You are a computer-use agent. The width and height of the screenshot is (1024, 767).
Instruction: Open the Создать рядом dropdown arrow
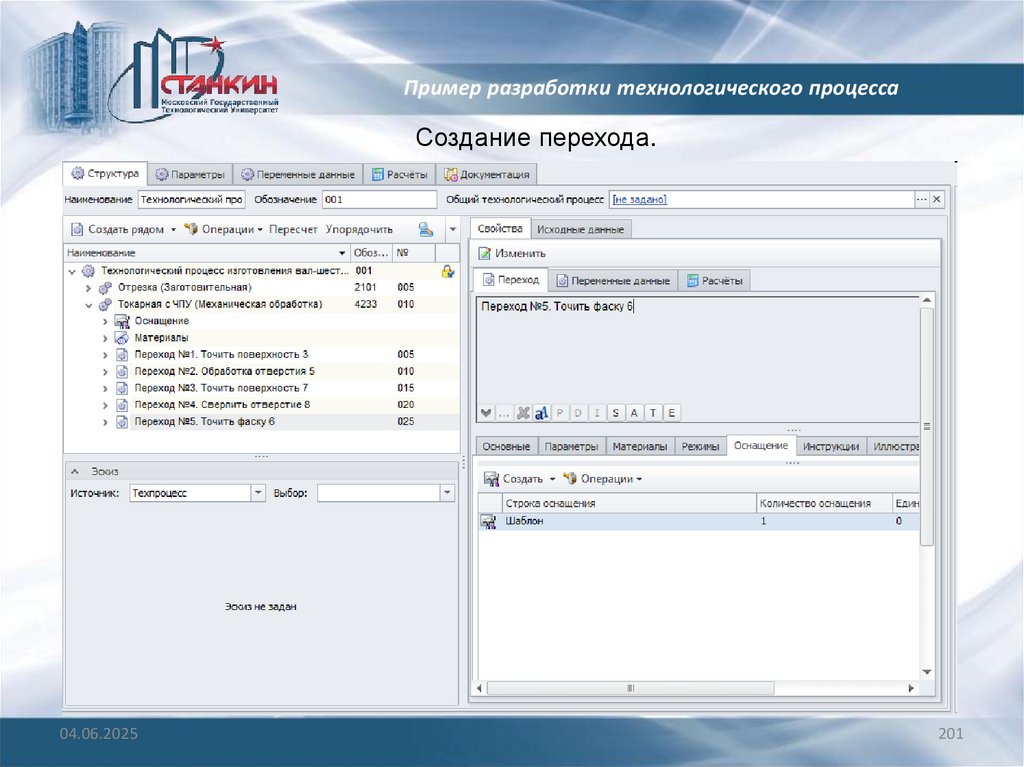[173, 229]
